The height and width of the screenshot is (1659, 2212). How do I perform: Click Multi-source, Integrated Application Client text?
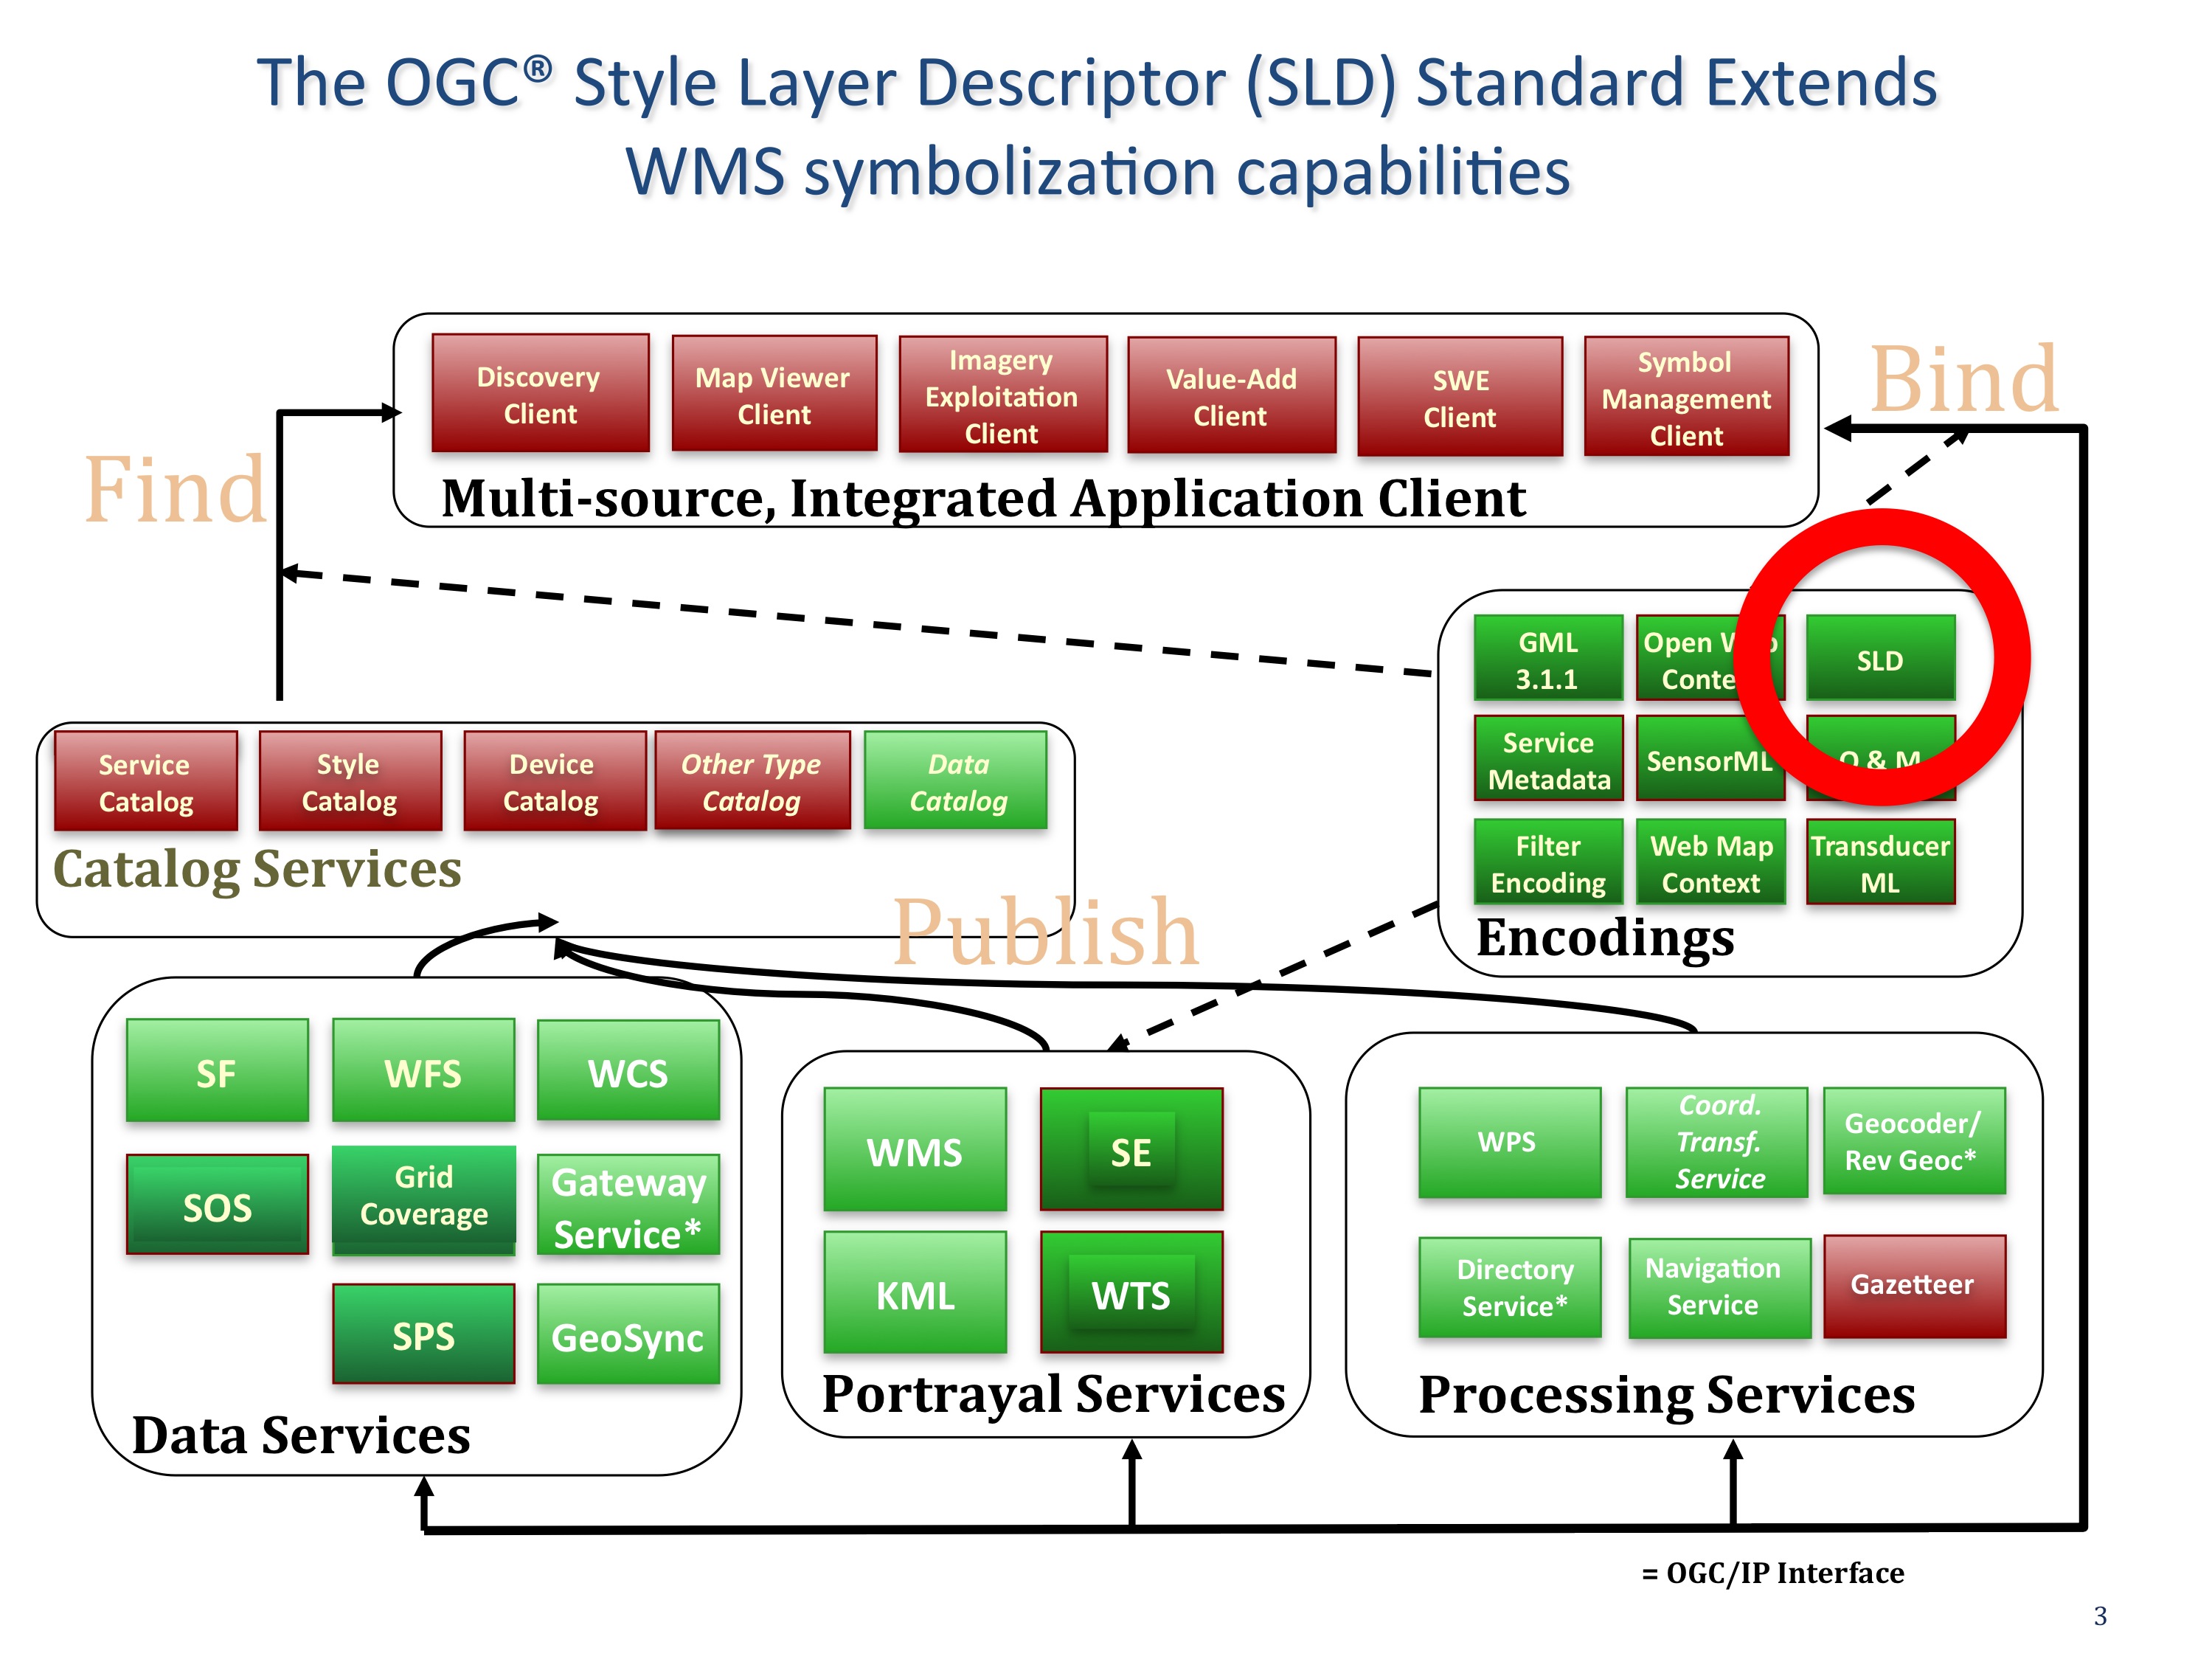[983, 498]
